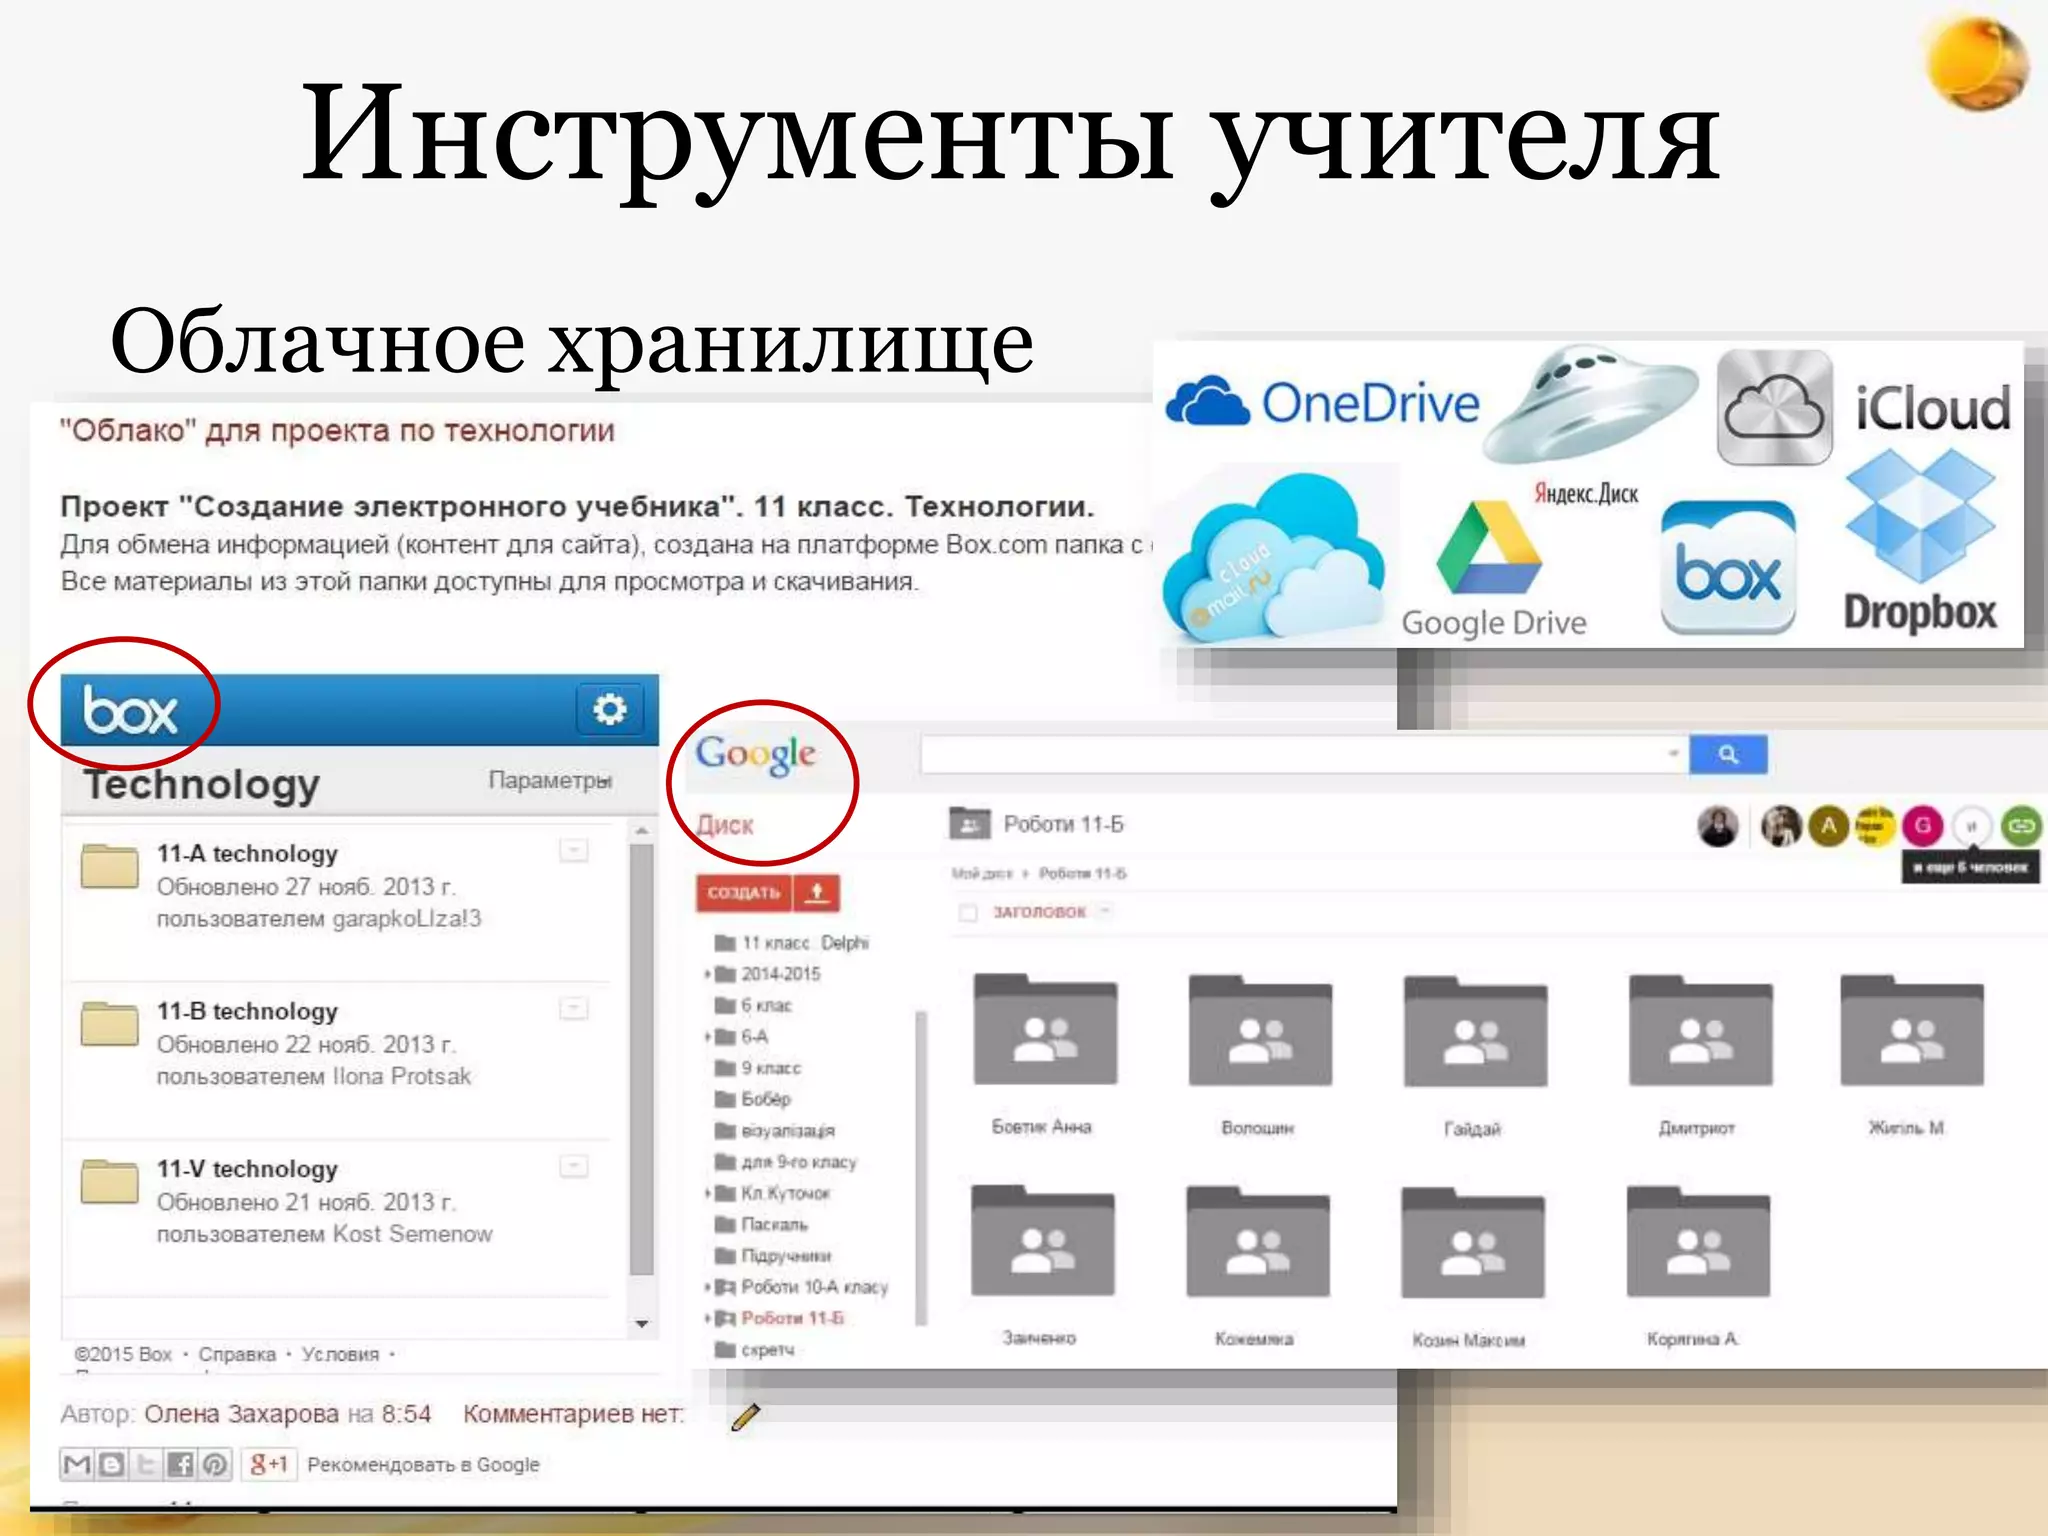Click the OneDrive logo
2048x1536 pixels.
point(1322,403)
